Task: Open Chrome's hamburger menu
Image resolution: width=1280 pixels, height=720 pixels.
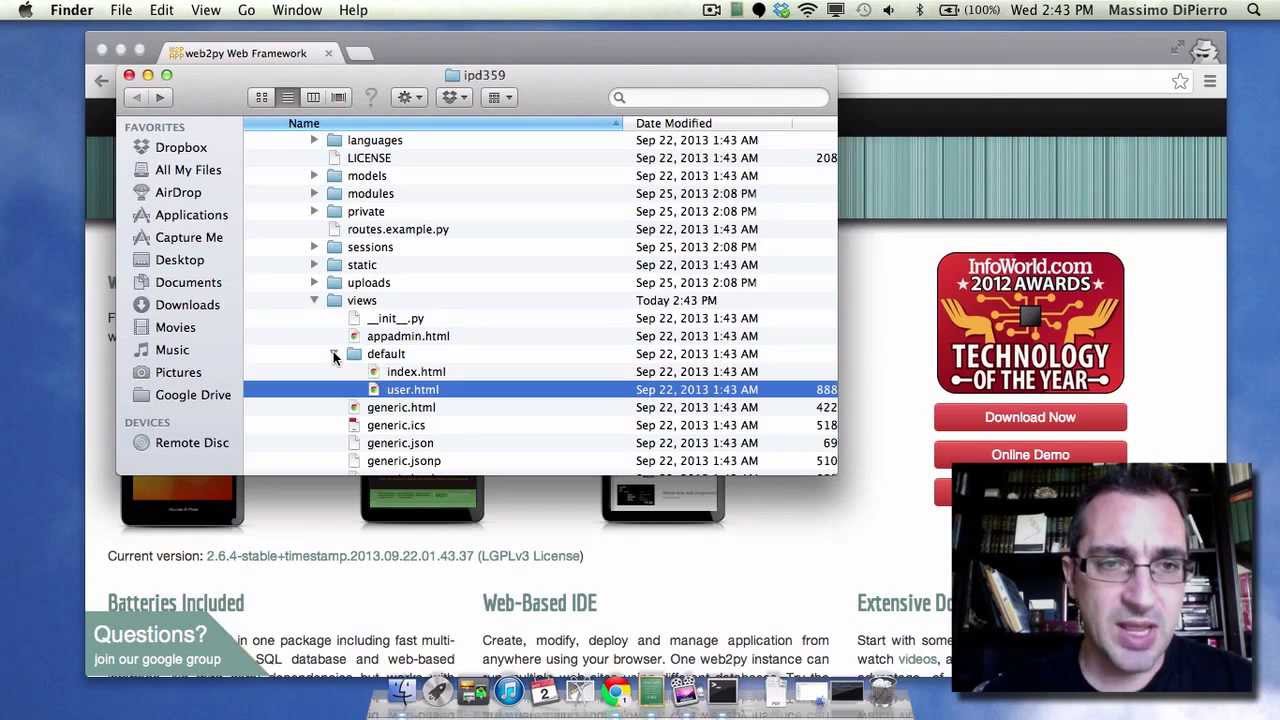Action: pyautogui.click(x=1210, y=82)
